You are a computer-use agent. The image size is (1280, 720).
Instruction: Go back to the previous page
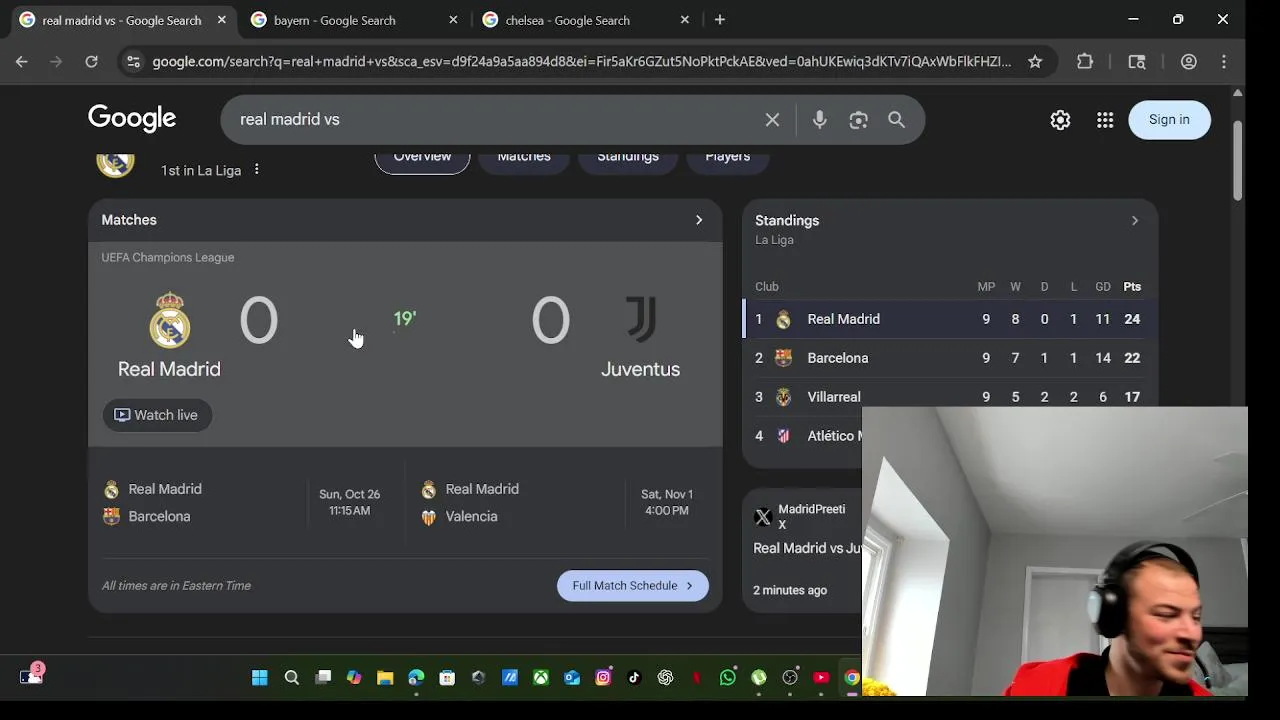click(x=22, y=62)
